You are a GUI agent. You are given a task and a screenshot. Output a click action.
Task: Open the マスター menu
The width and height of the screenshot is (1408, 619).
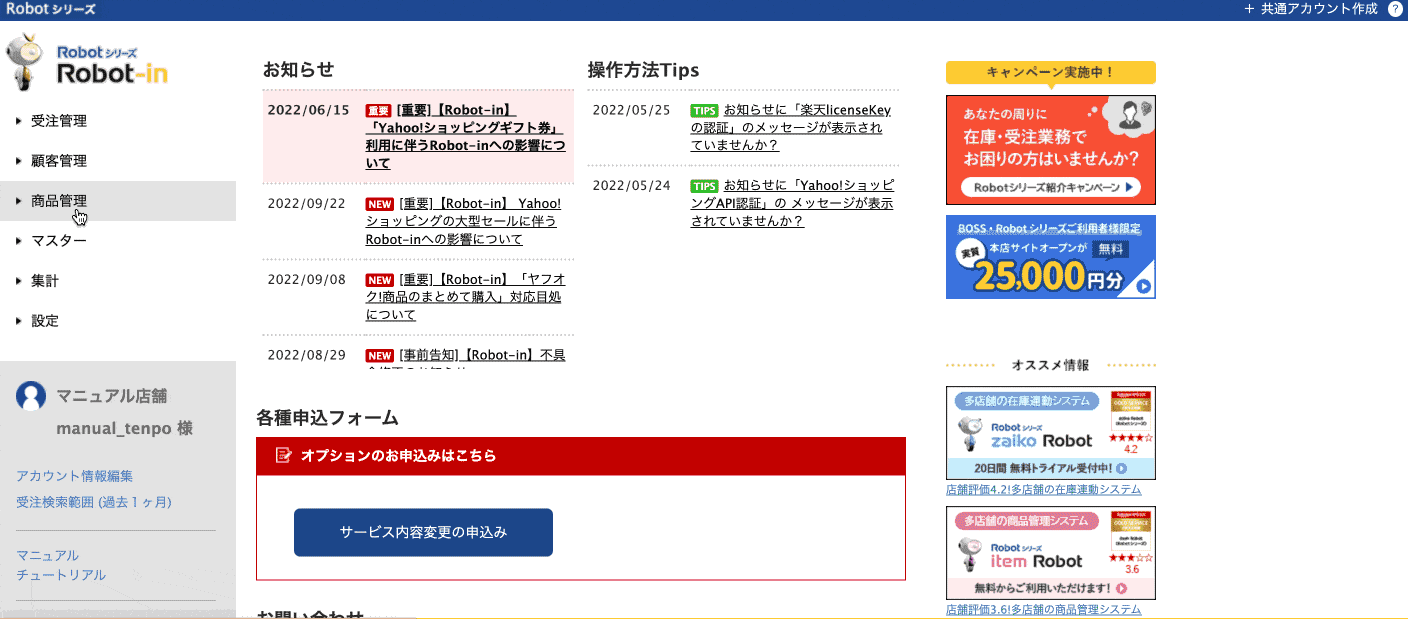(59, 241)
